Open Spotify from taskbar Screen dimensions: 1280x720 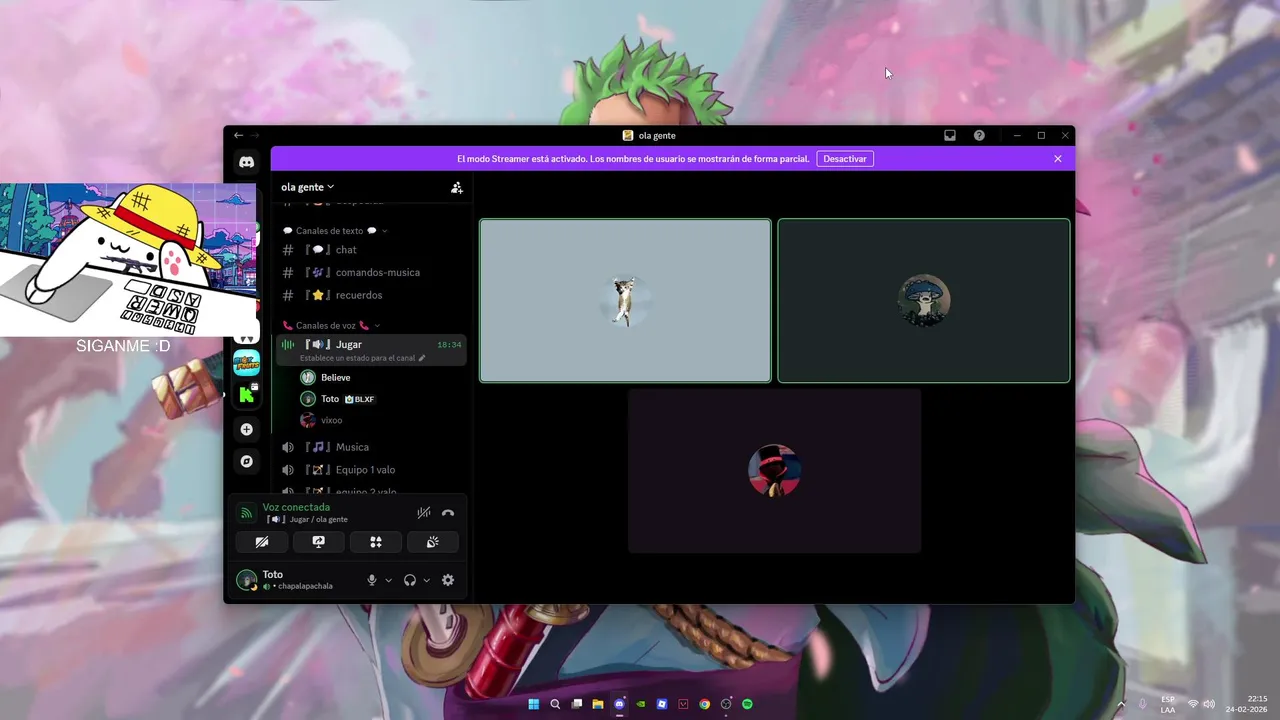point(748,704)
